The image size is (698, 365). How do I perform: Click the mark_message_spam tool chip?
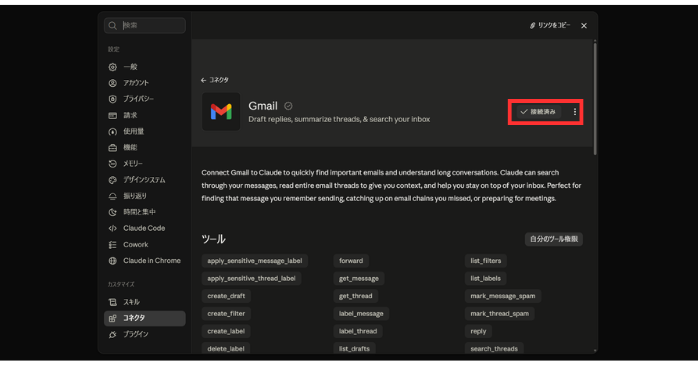coord(503,296)
